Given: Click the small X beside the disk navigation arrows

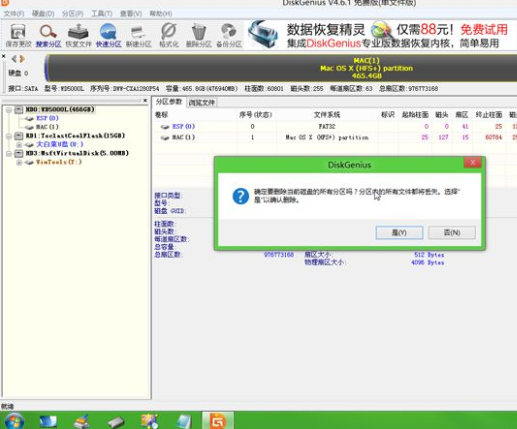Looking at the screenshot, I should pyautogui.click(x=4, y=56).
